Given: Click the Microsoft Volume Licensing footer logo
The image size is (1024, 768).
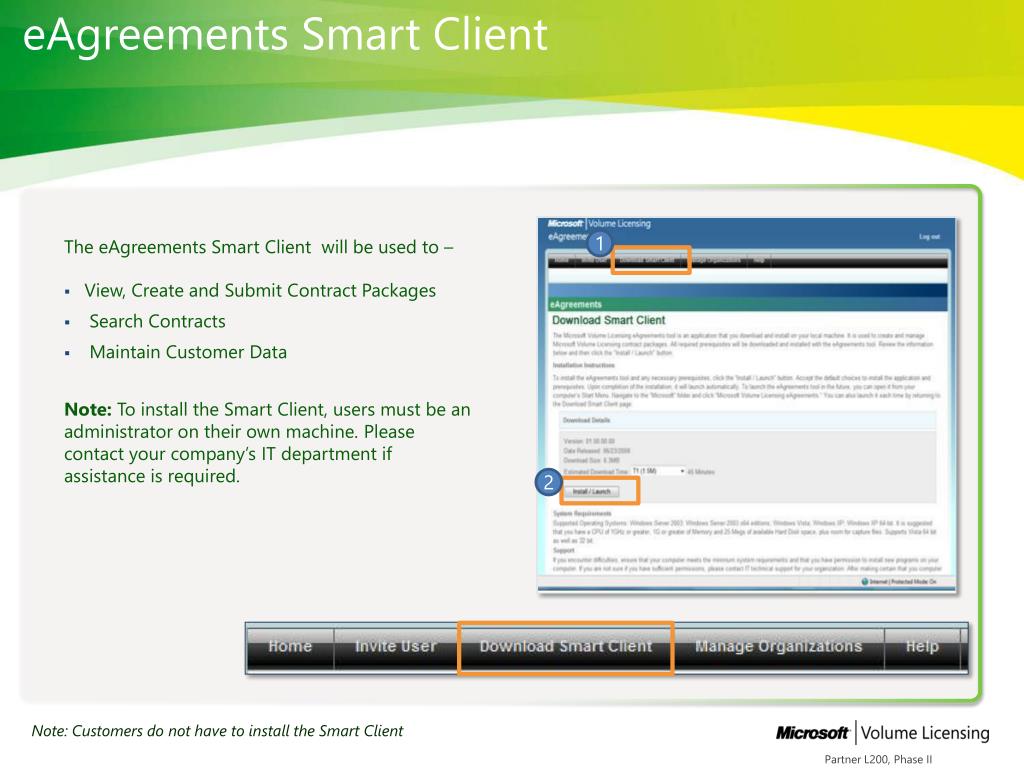Looking at the screenshot, I should pyautogui.click(x=882, y=733).
